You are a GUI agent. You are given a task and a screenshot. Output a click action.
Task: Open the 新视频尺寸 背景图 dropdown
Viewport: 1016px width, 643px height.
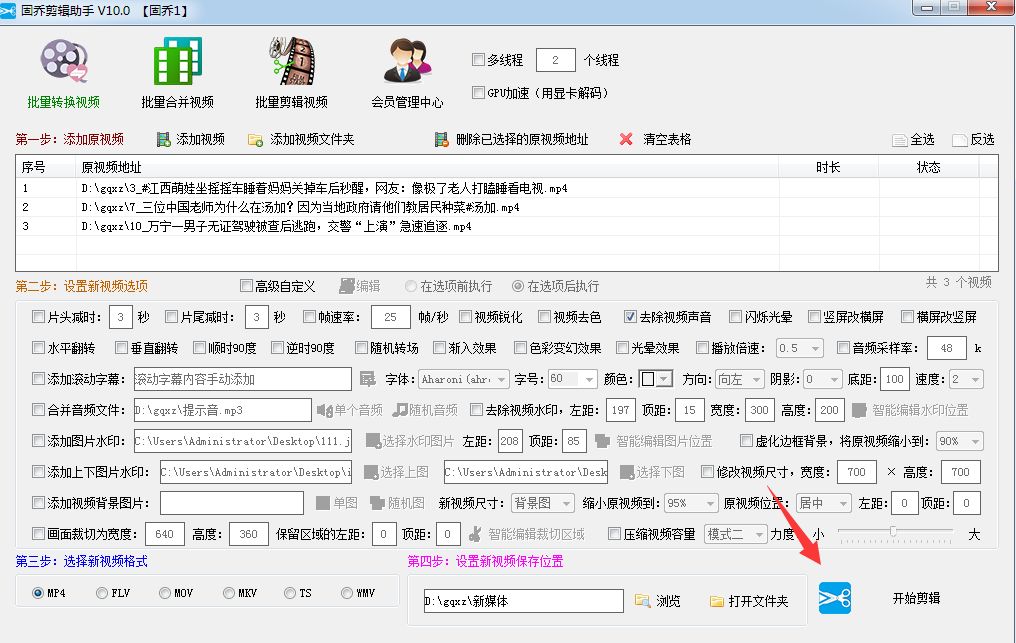(x=543, y=503)
